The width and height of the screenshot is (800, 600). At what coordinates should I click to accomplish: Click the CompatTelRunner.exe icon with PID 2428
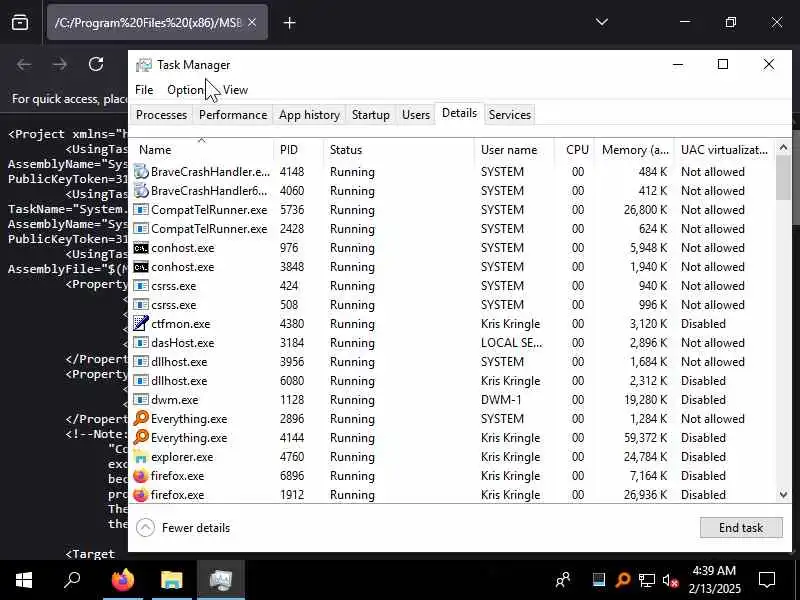[x=141, y=229]
